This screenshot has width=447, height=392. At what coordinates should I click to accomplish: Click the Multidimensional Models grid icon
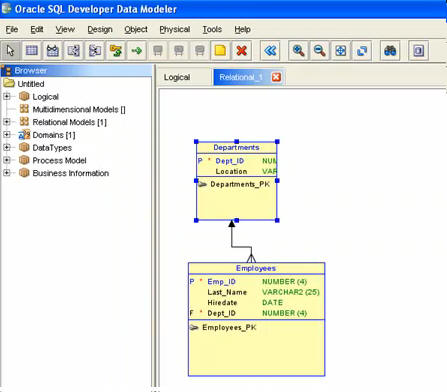point(24,109)
